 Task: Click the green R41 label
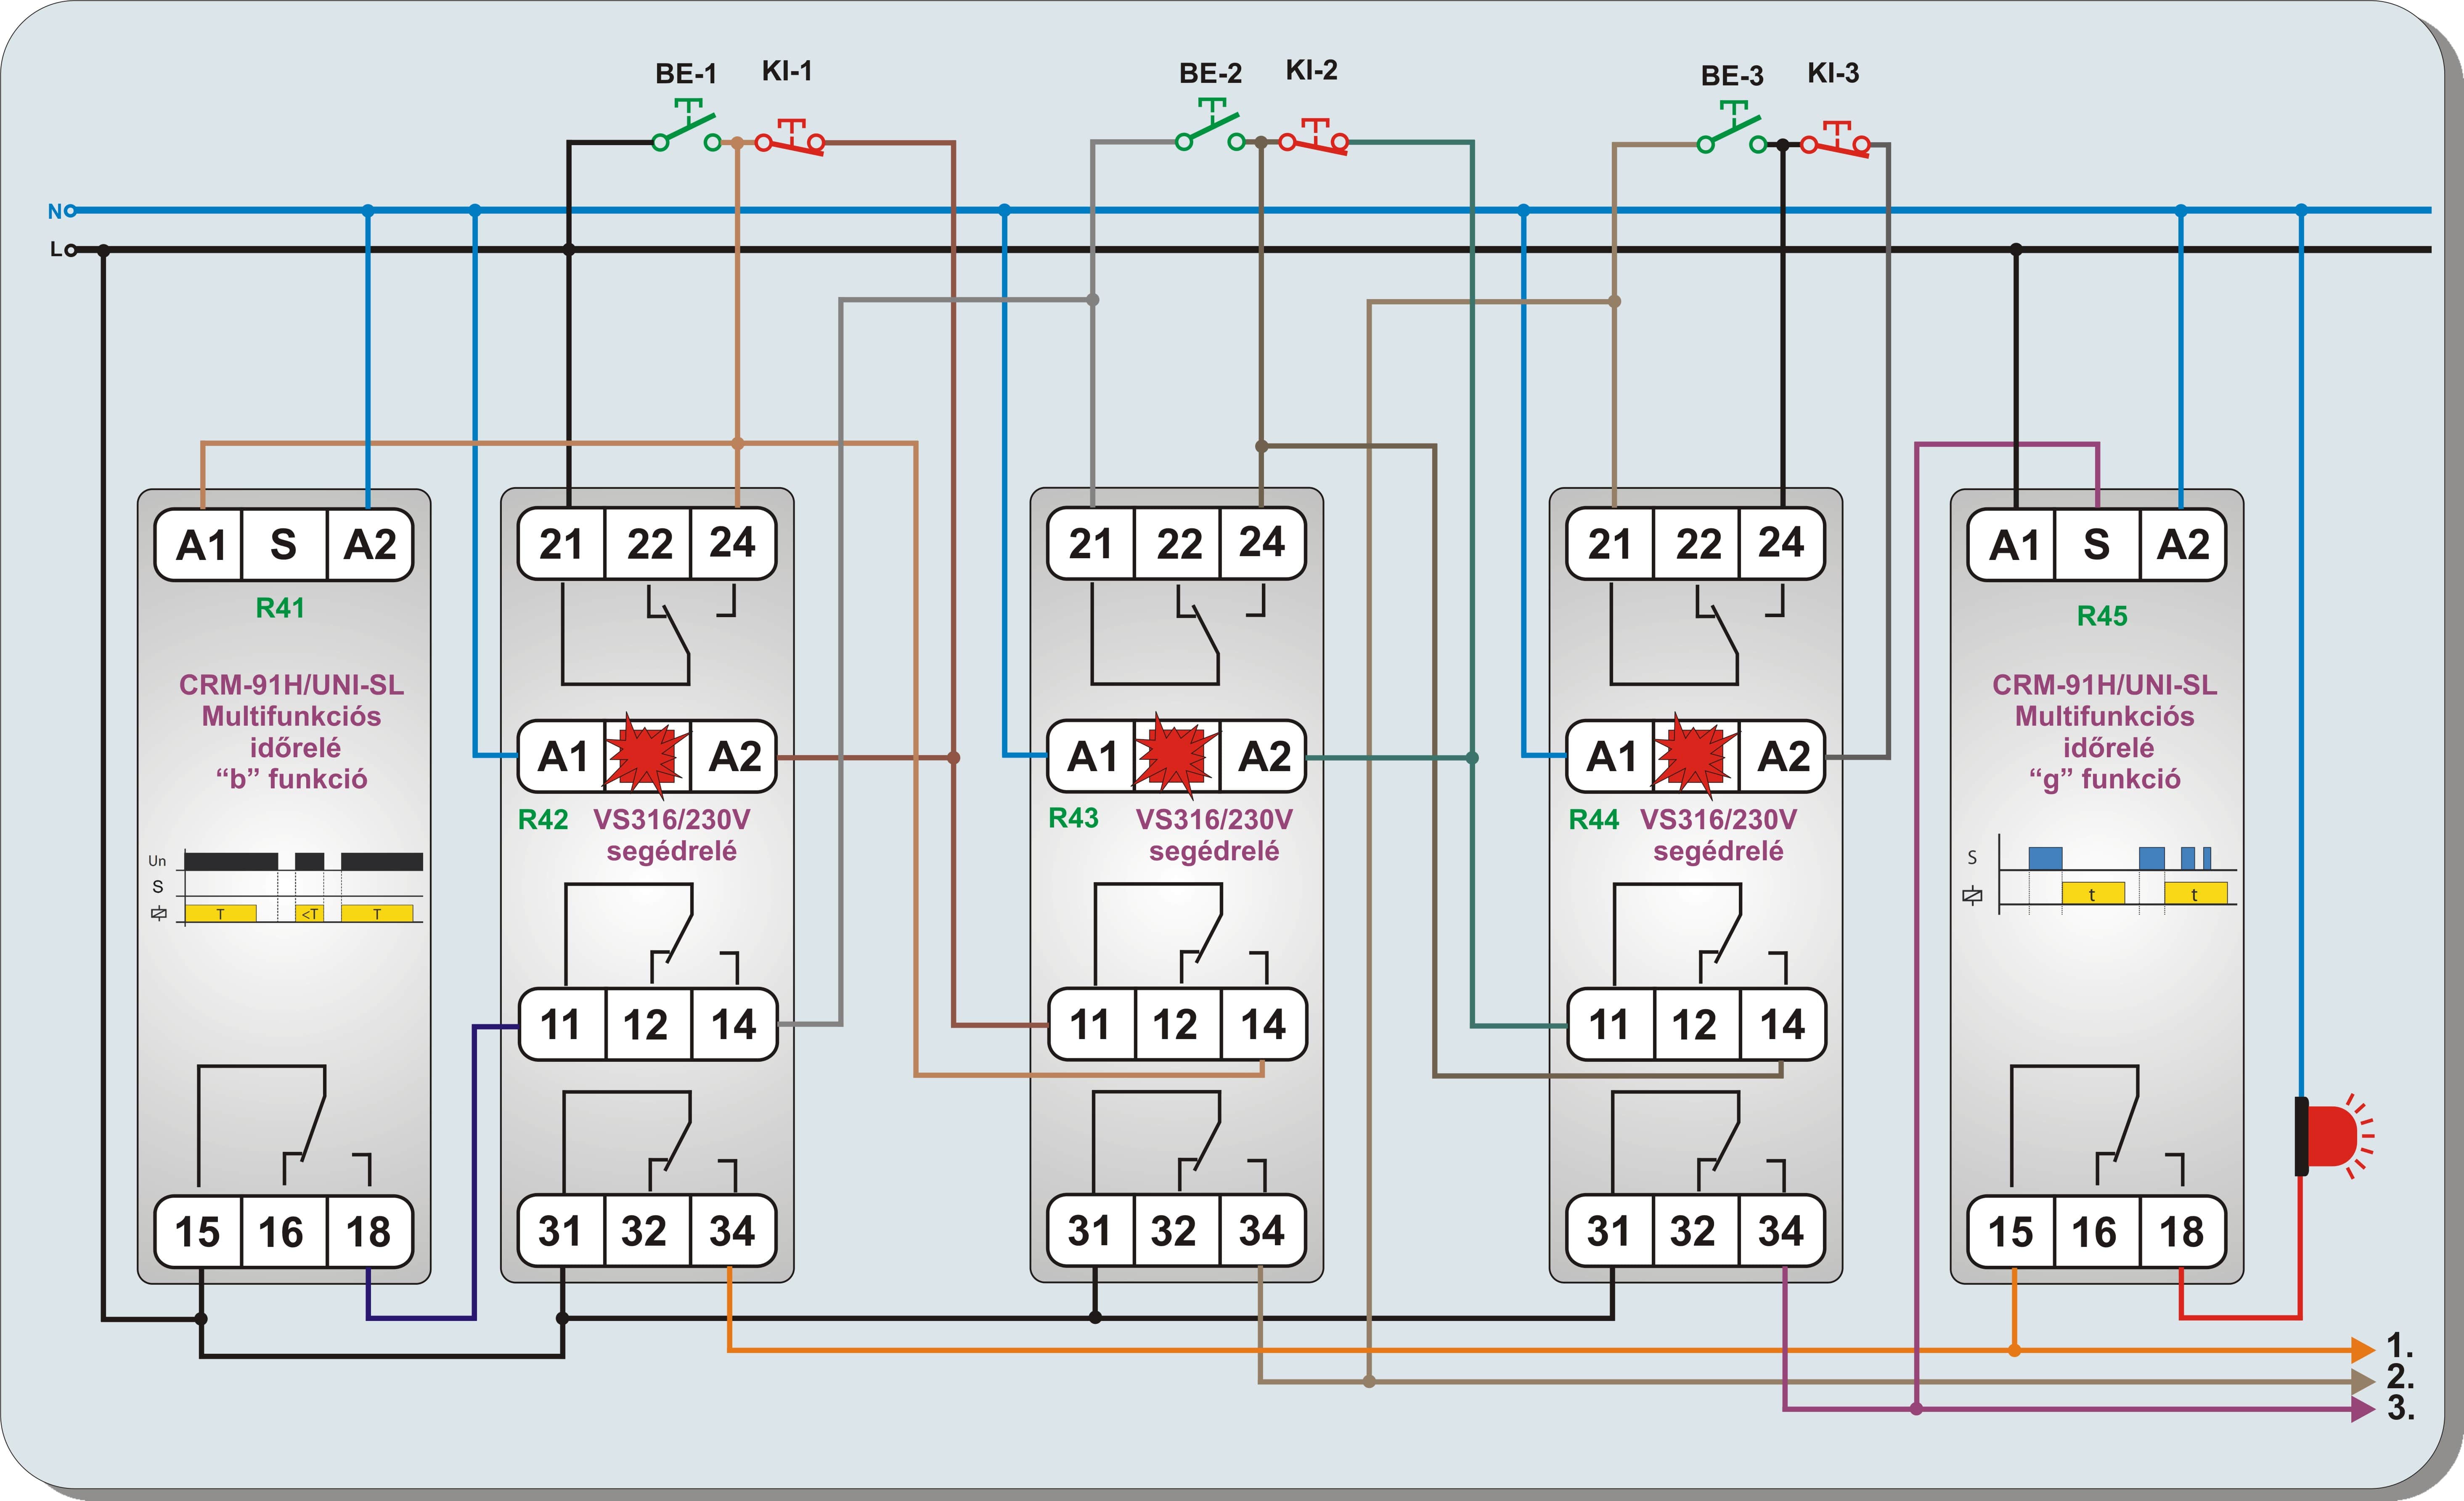280,608
